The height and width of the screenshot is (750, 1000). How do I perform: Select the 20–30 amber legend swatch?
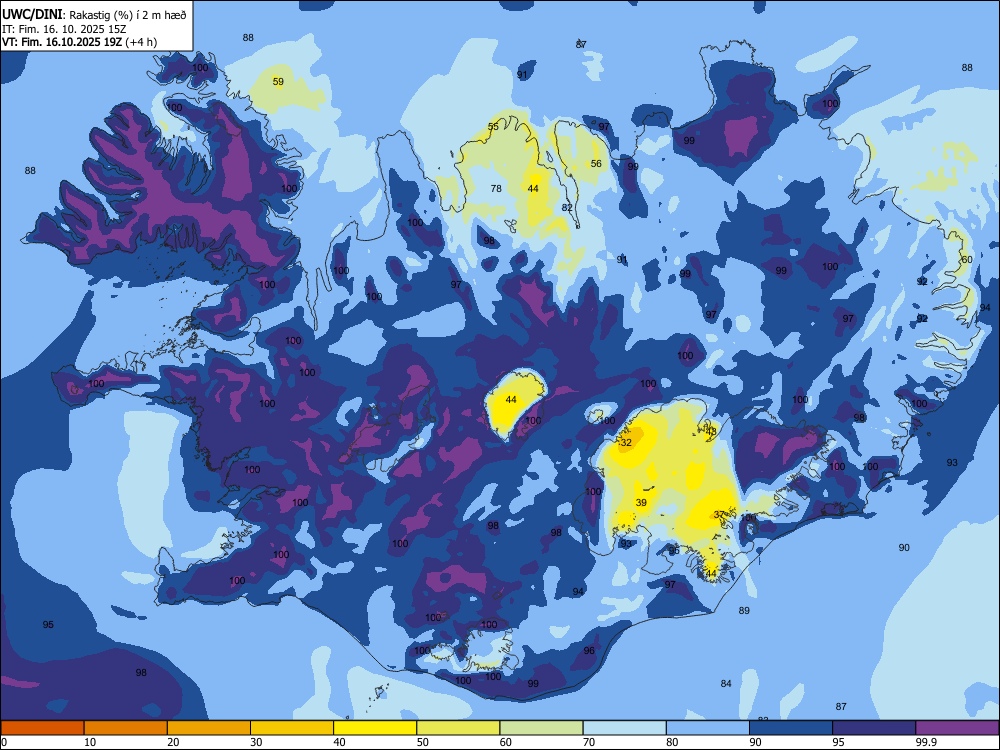coord(209,728)
